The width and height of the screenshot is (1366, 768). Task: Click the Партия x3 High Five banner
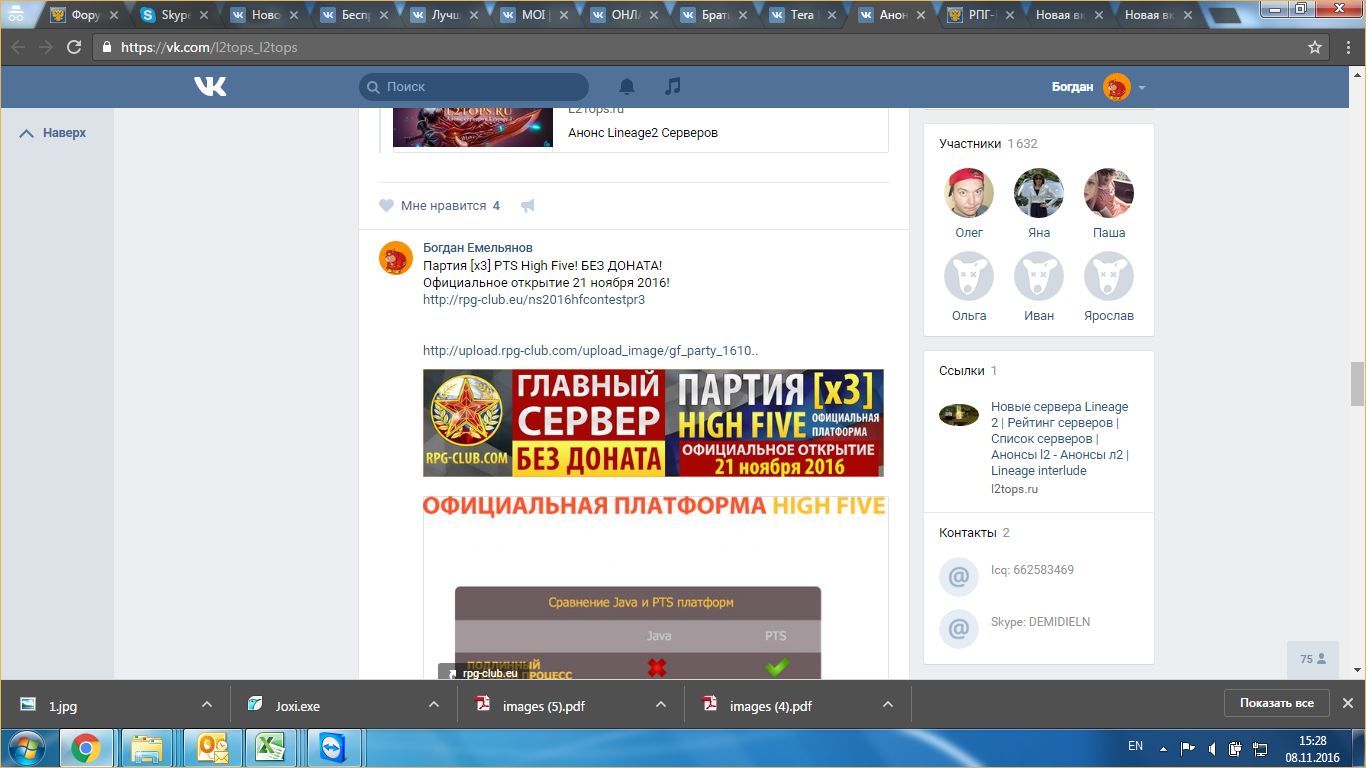(653, 423)
